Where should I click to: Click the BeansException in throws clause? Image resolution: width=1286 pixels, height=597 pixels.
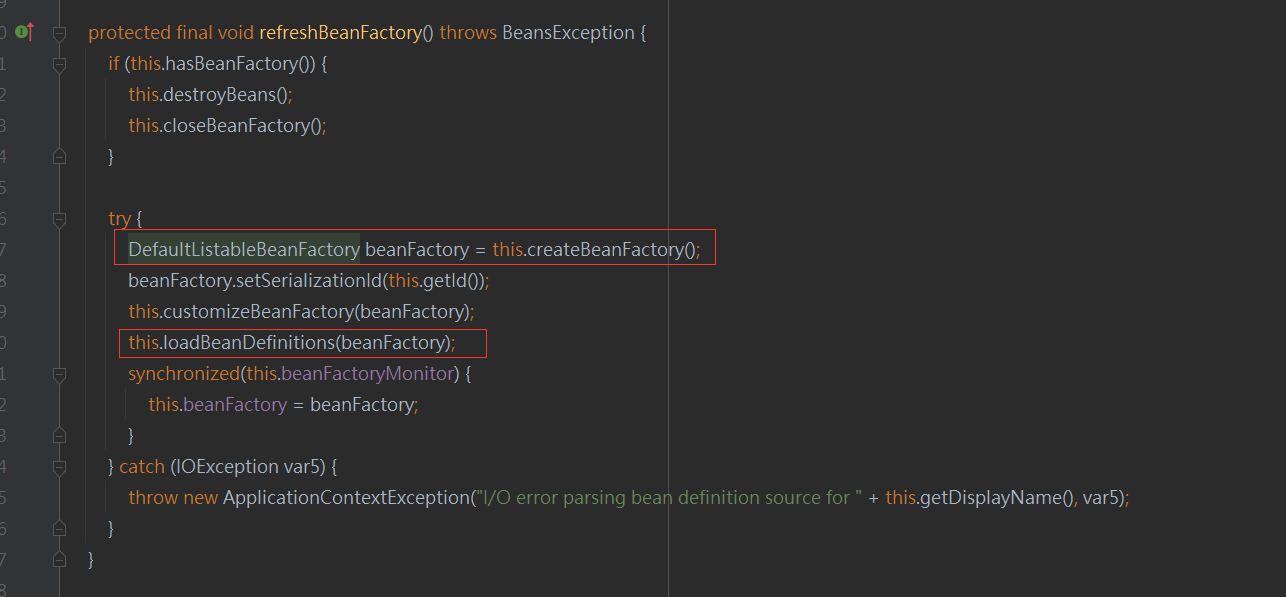(x=568, y=33)
